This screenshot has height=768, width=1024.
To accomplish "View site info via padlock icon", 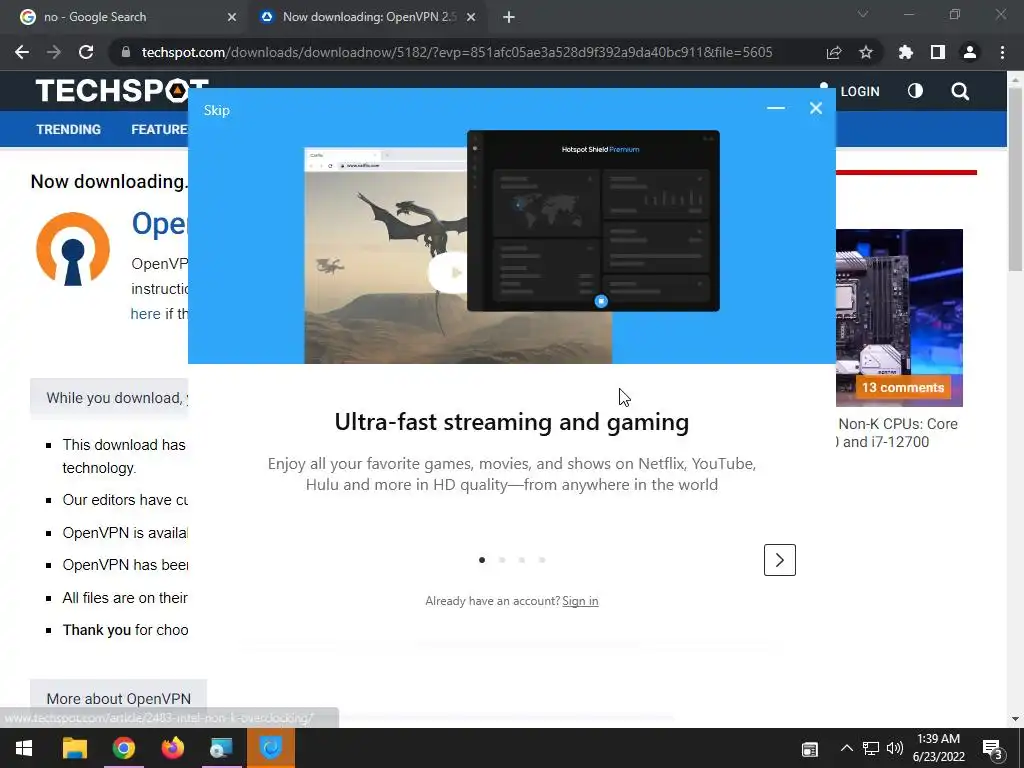I will tap(126, 52).
